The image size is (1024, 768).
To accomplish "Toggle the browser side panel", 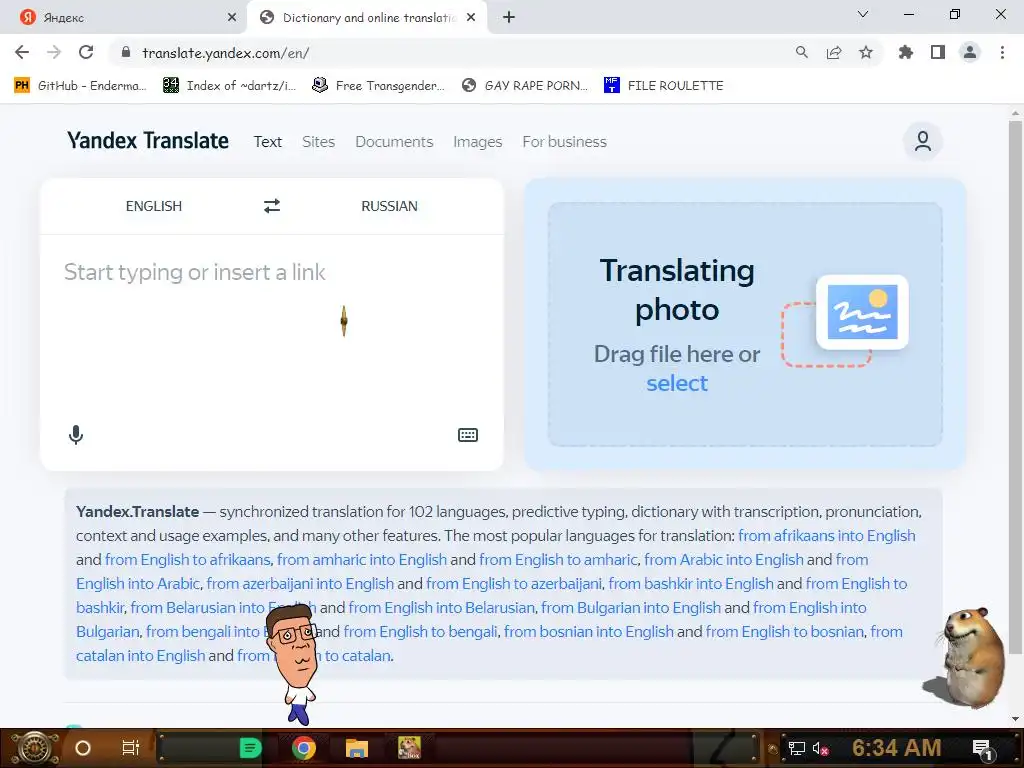I will [938, 52].
